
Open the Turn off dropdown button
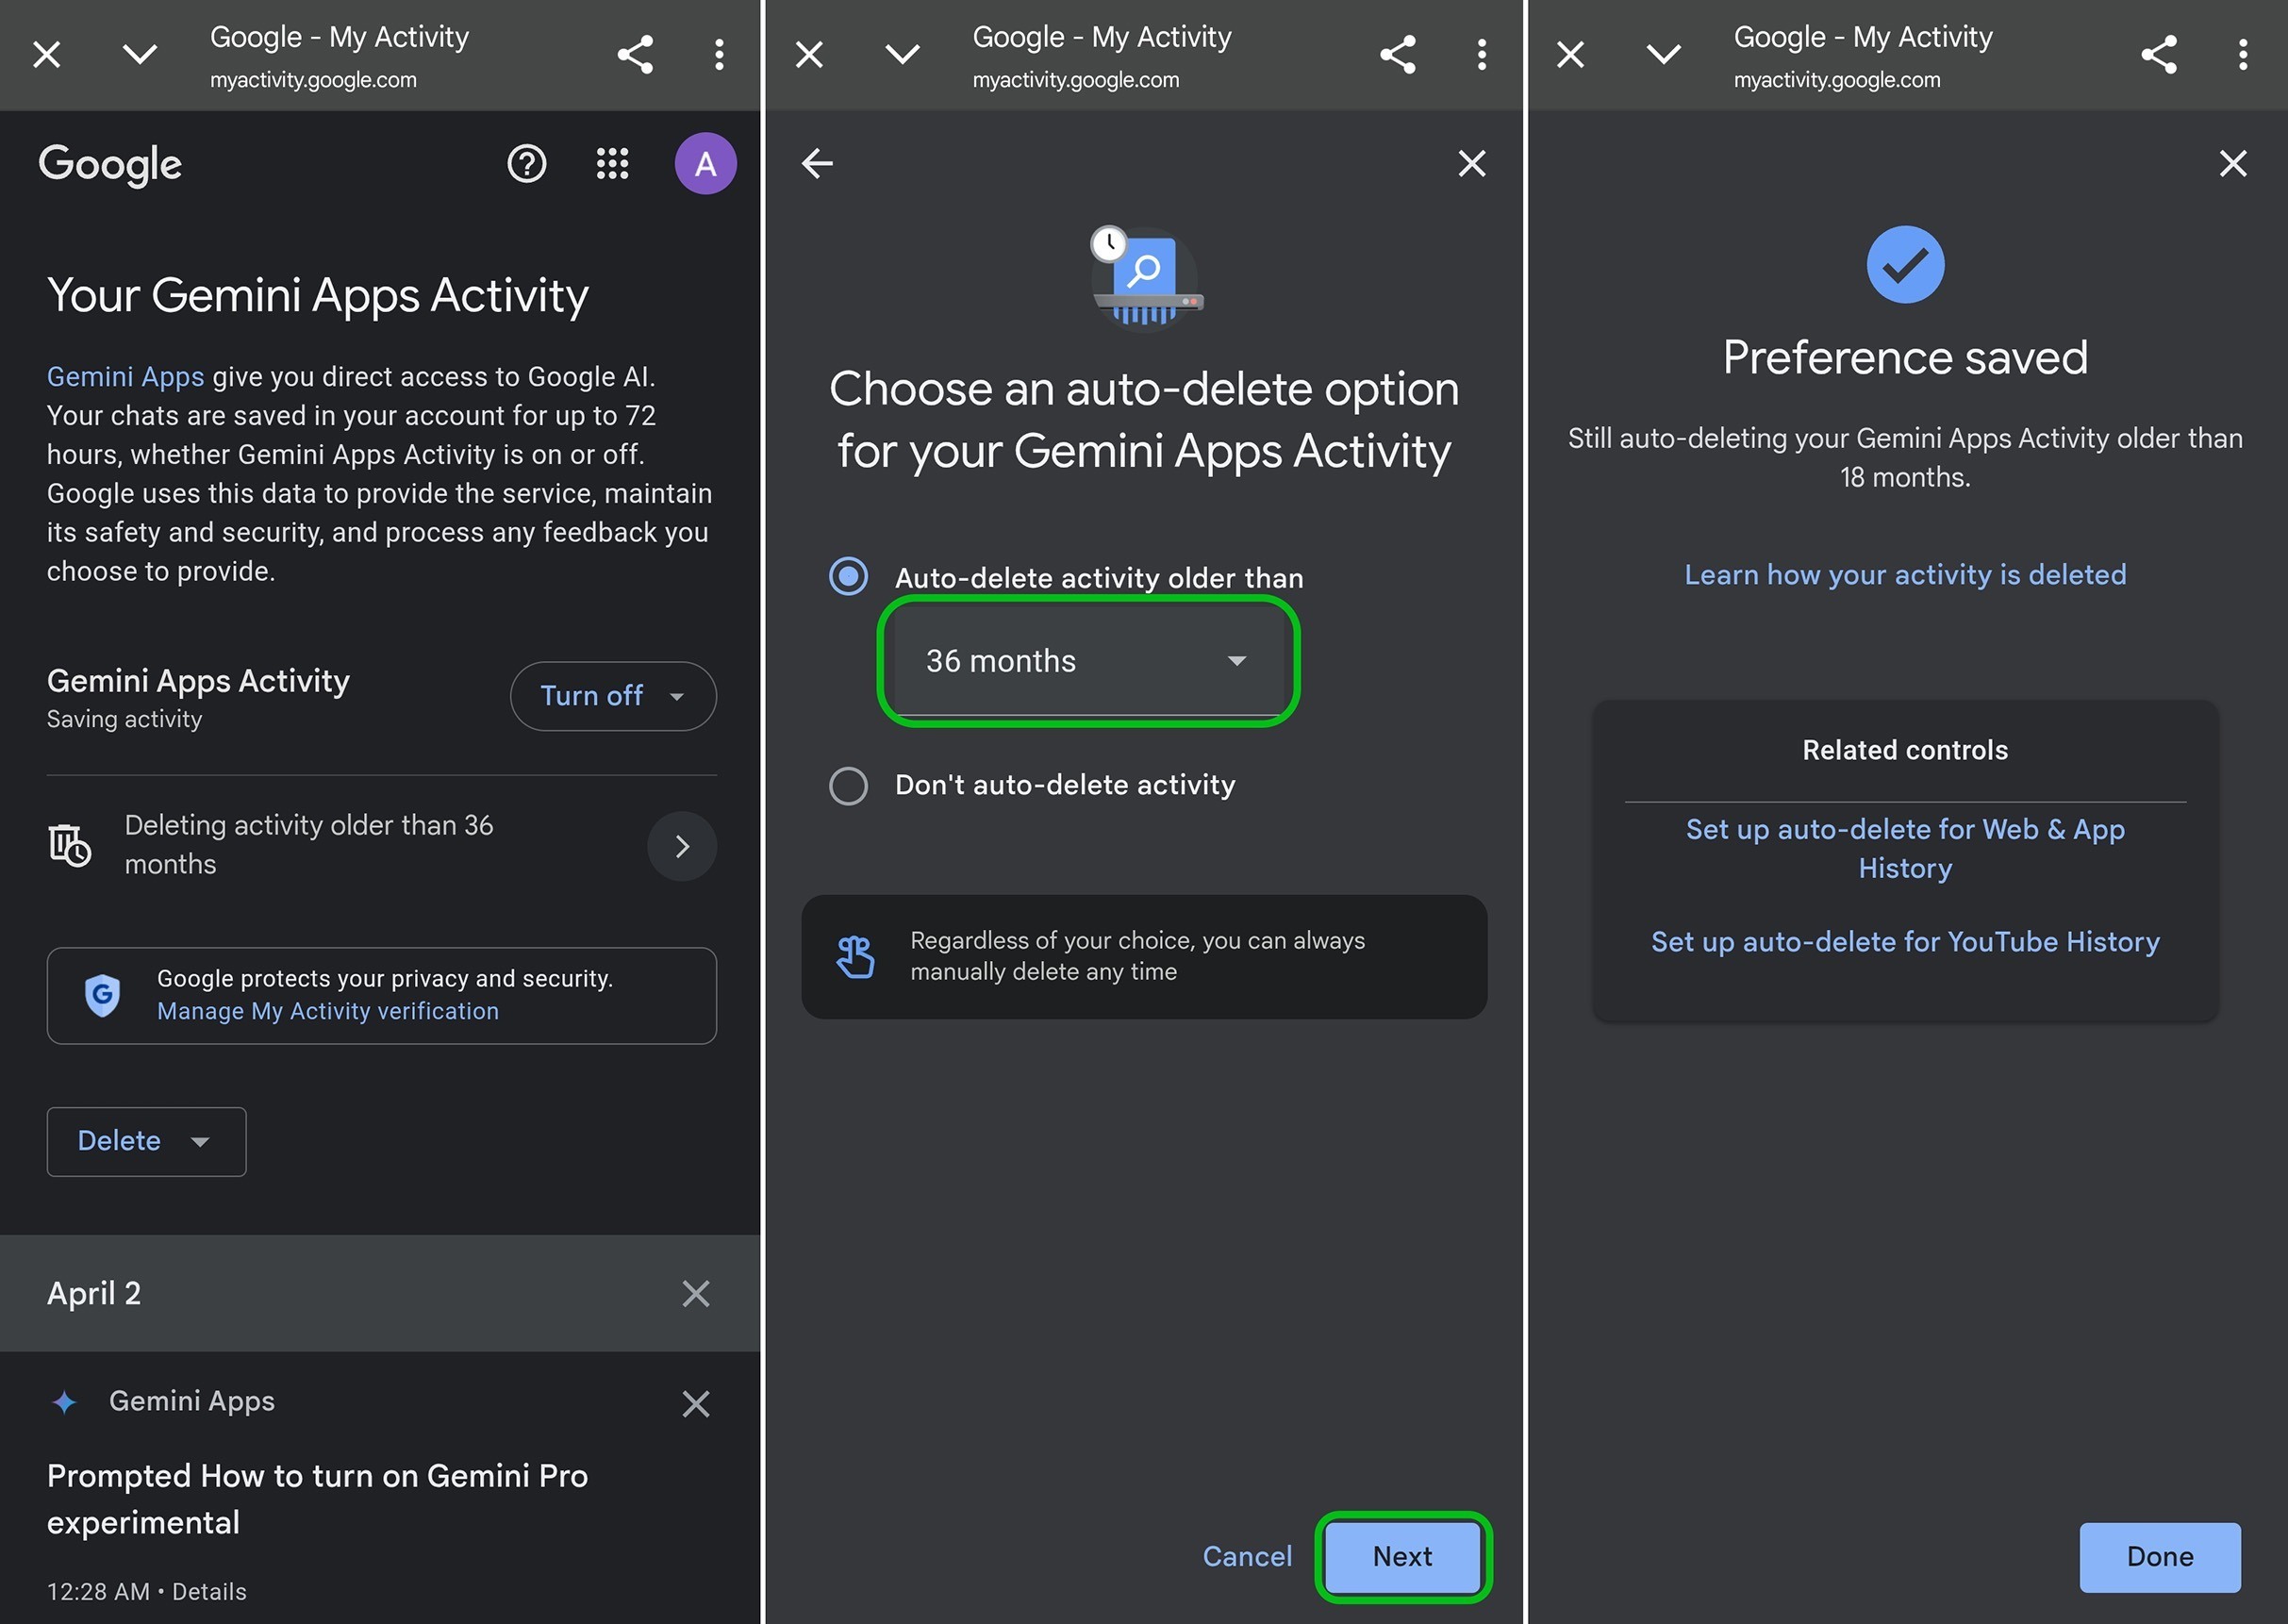613,696
